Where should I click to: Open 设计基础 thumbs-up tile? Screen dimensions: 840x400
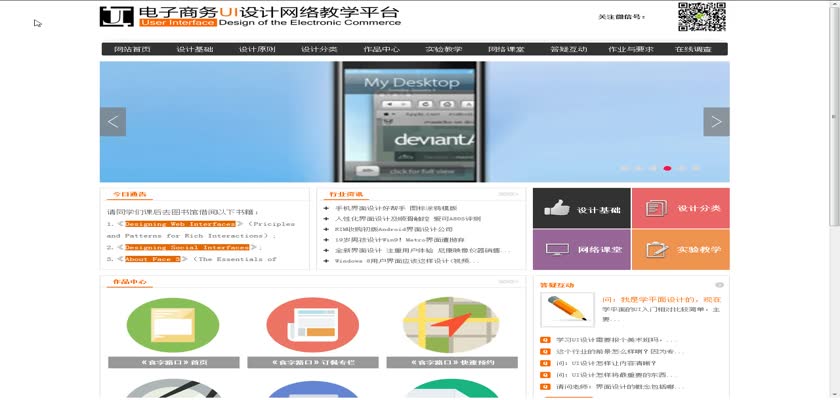tap(582, 208)
